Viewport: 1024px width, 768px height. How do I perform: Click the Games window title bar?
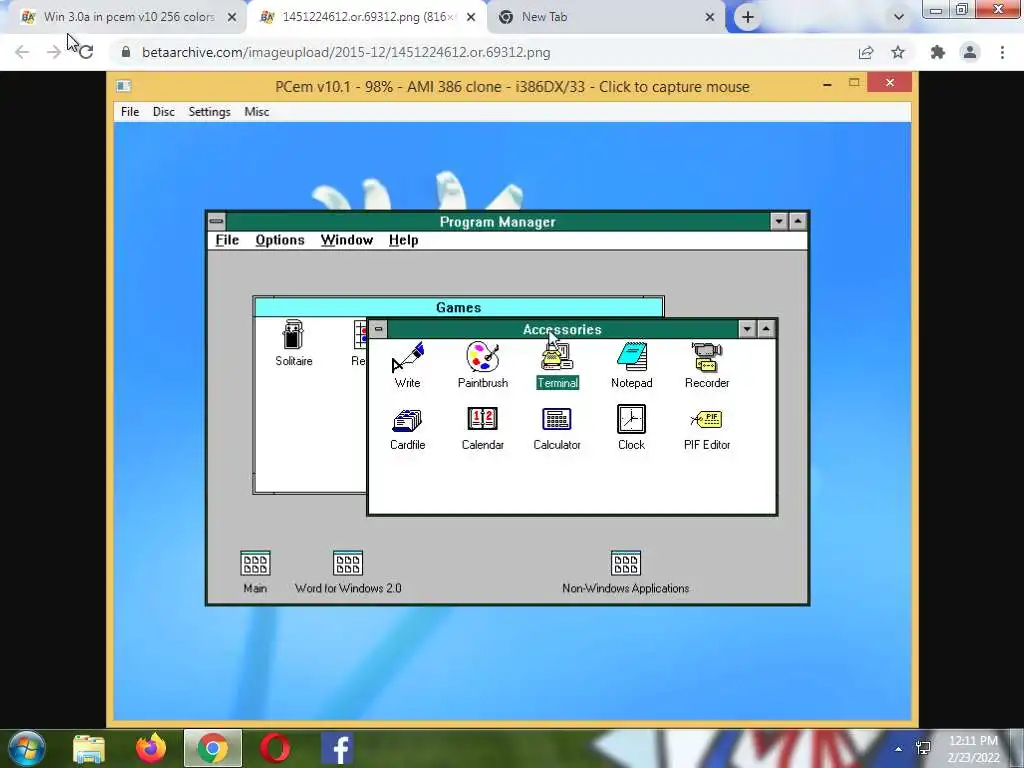point(458,307)
